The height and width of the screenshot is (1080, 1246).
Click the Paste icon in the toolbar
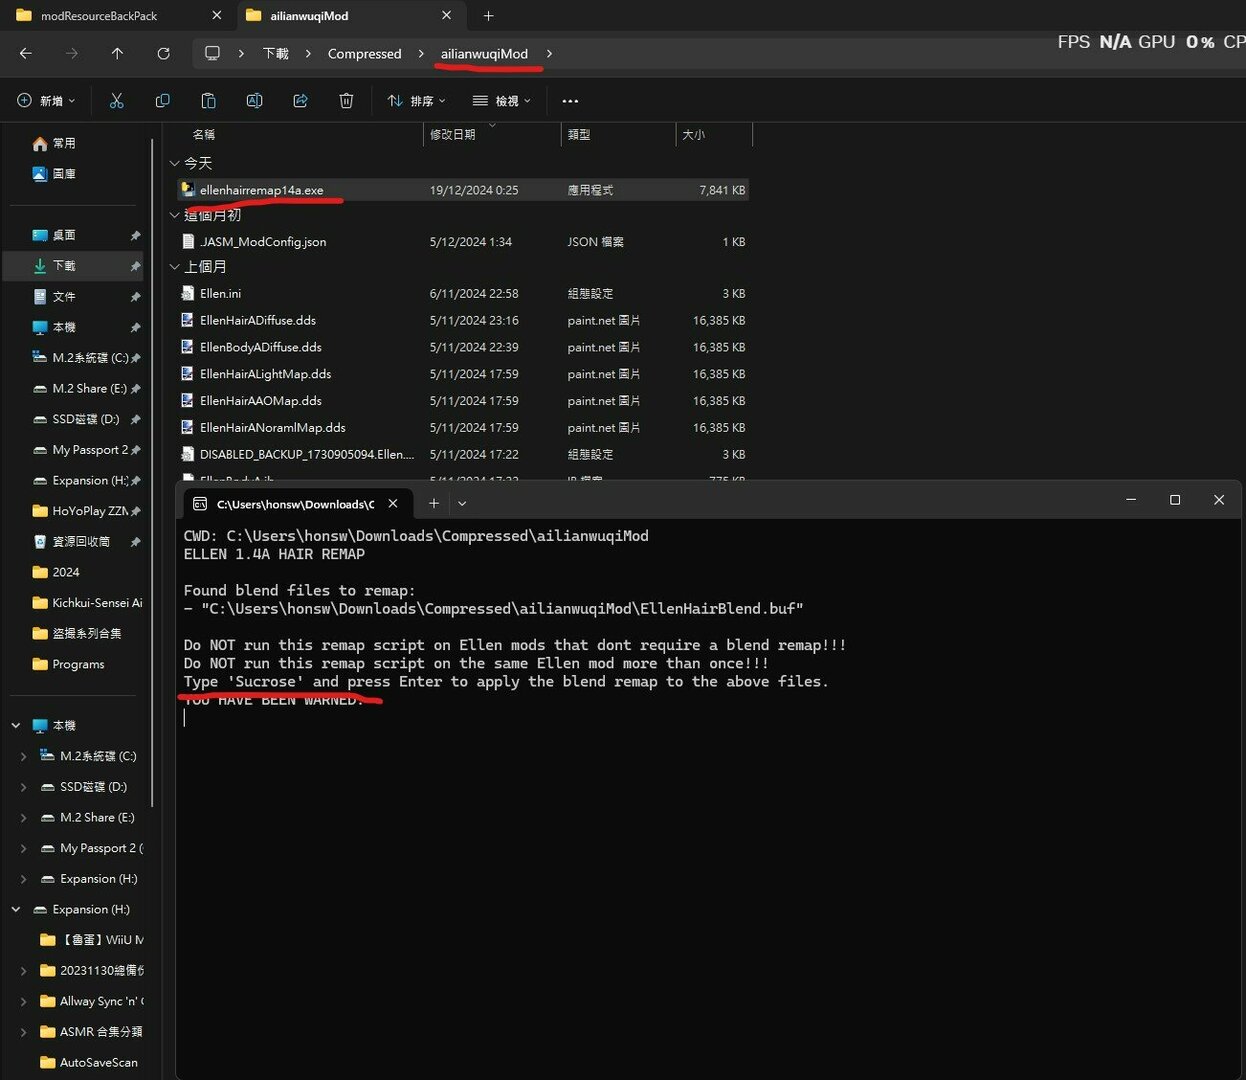click(x=208, y=100)
